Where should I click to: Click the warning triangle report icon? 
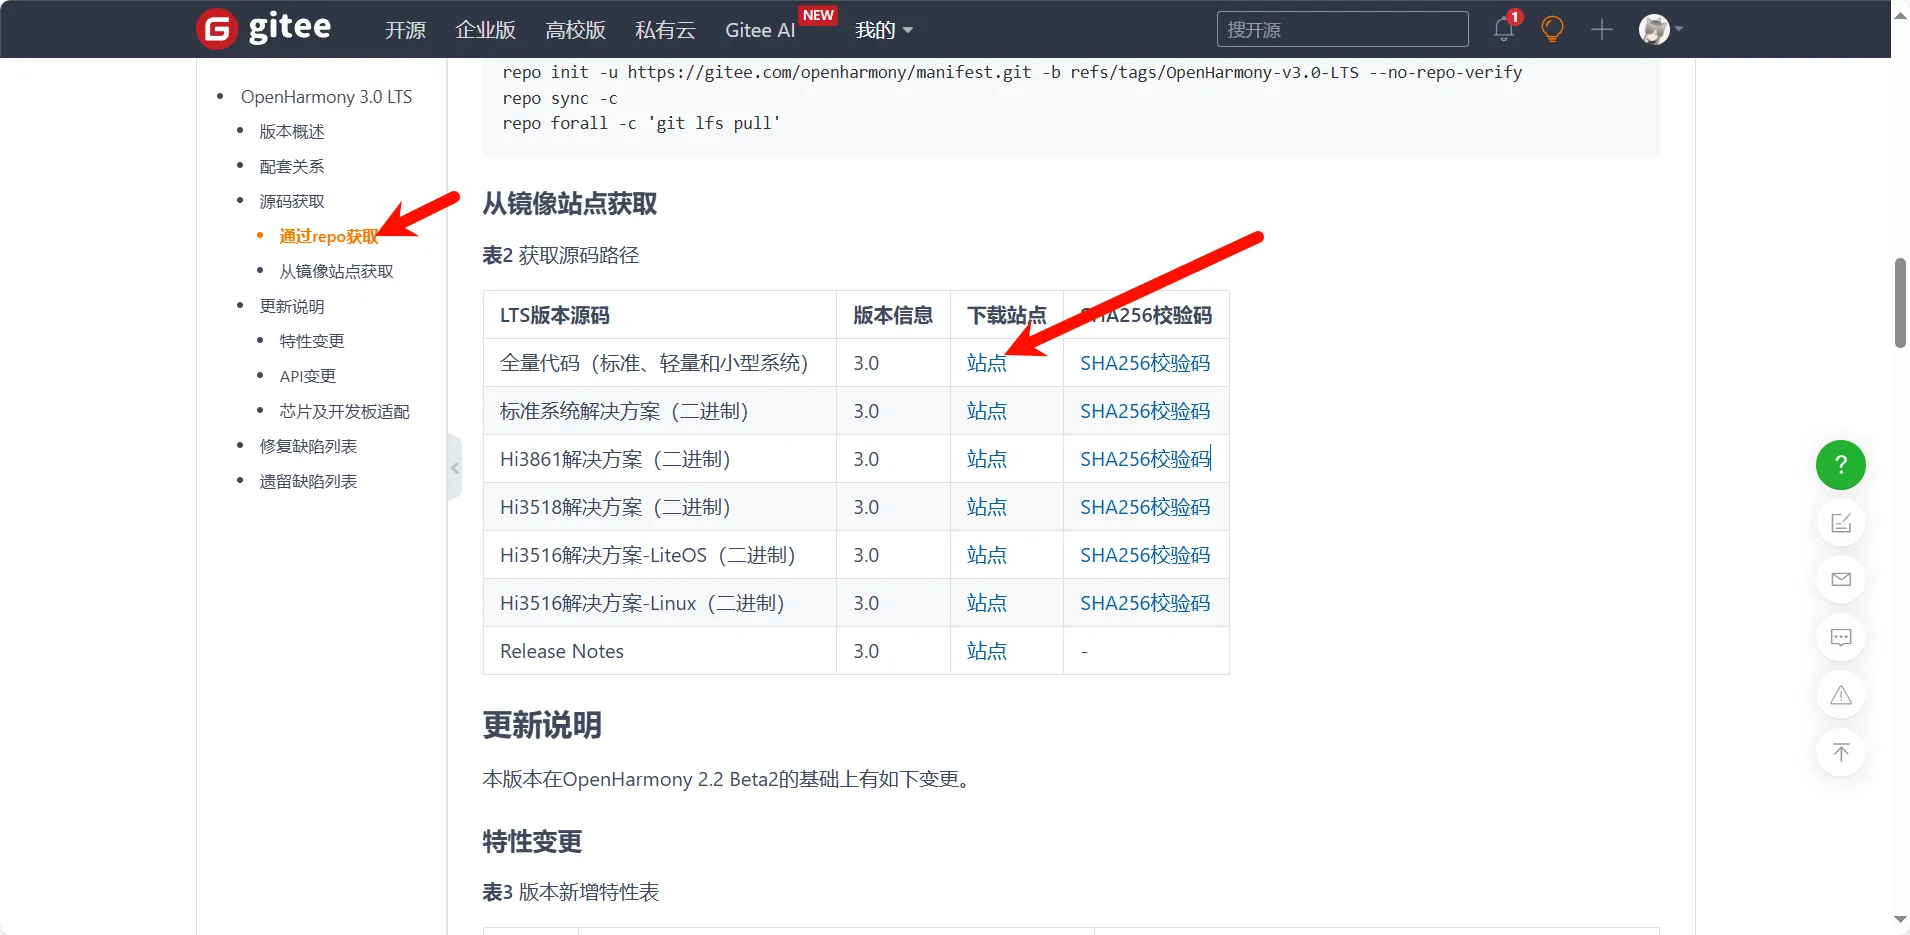[1840, 695]
